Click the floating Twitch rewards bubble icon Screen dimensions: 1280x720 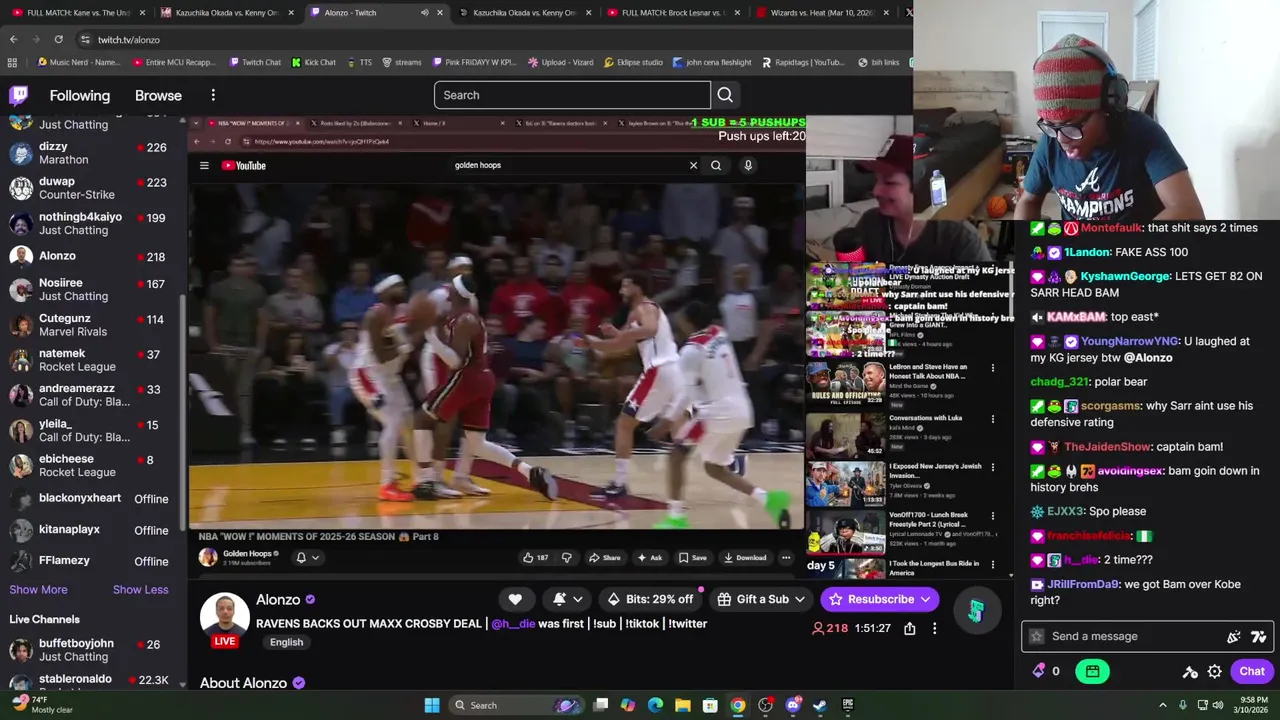(x=976, y=611)
